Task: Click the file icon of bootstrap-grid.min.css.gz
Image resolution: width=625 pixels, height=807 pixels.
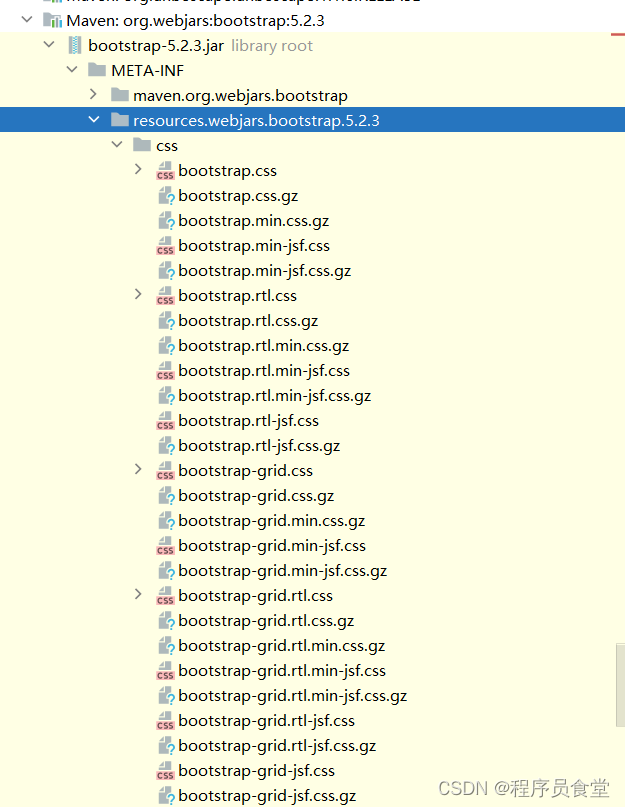Action: point(166,521)
